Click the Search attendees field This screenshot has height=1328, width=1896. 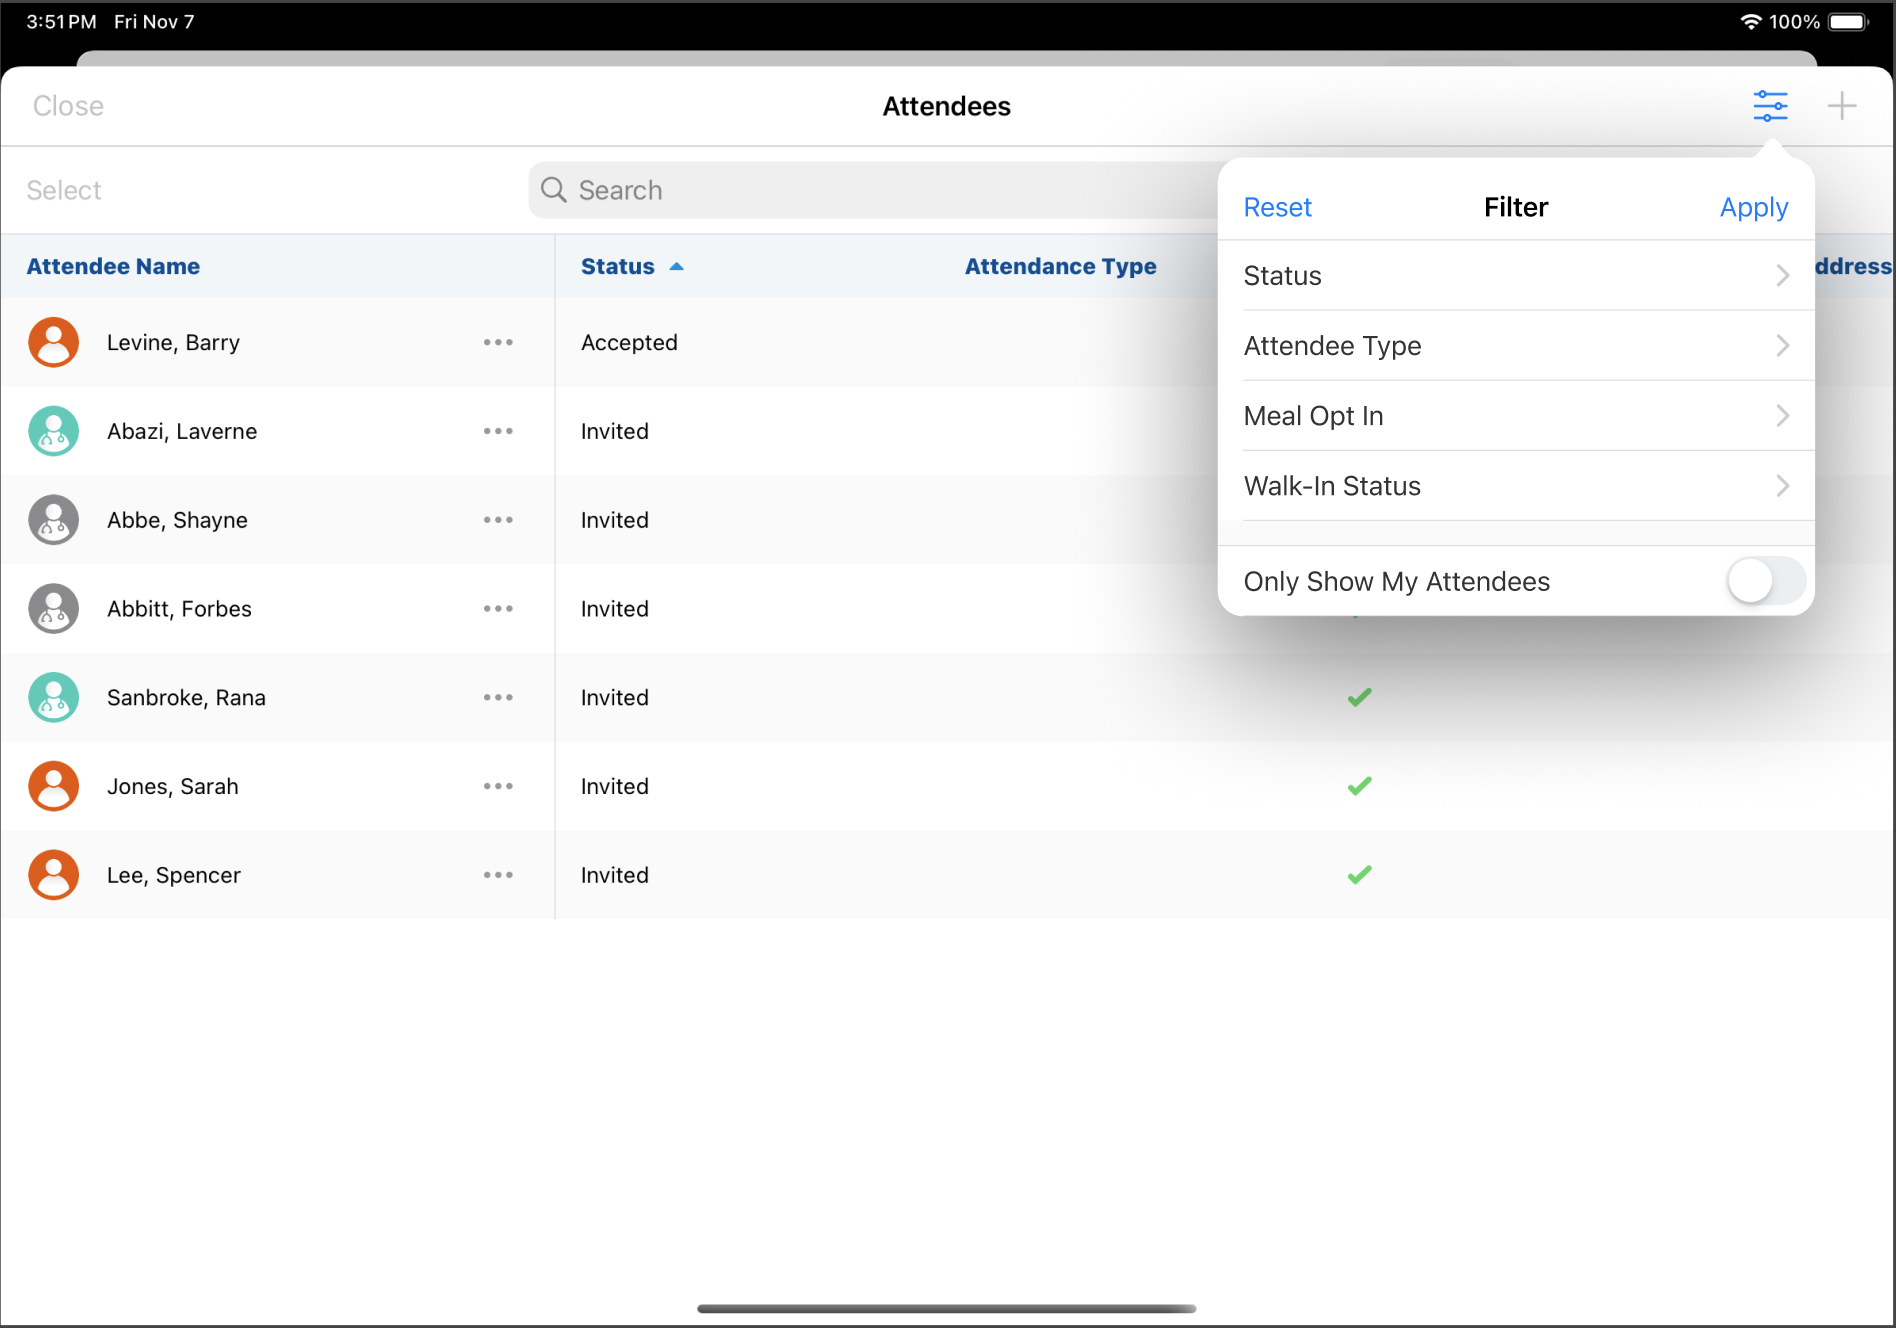870,190
